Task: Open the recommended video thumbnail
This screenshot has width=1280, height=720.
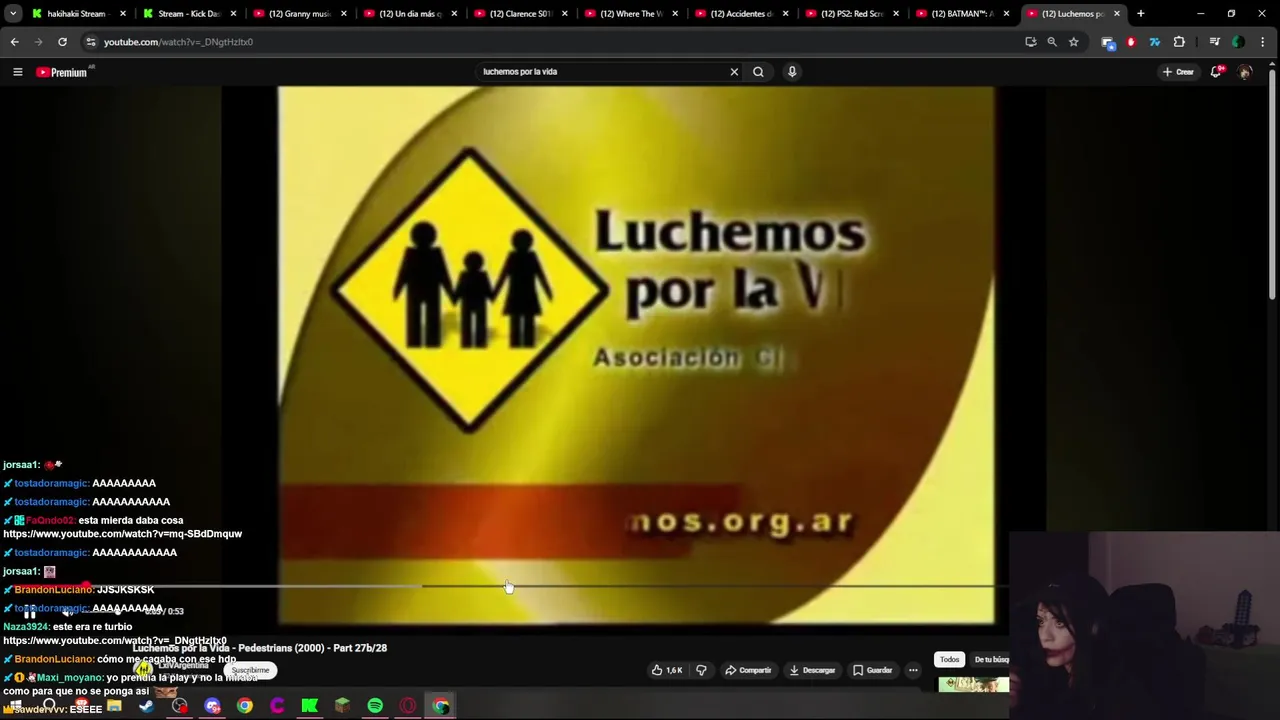Action: [973, 685]
